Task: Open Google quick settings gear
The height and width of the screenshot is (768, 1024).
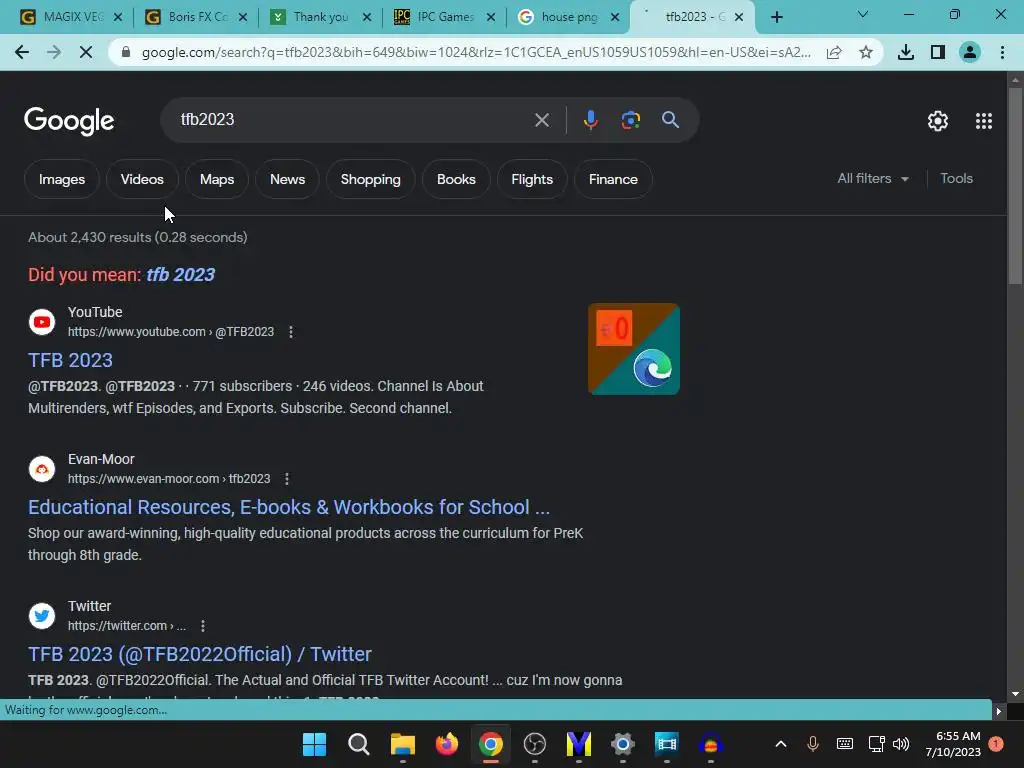Action: [x=938, y=121]
